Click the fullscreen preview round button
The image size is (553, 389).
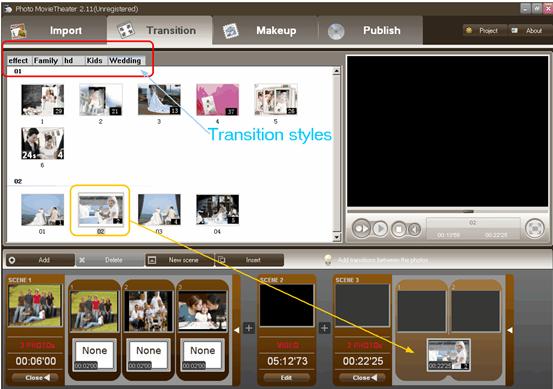(535, 229)
